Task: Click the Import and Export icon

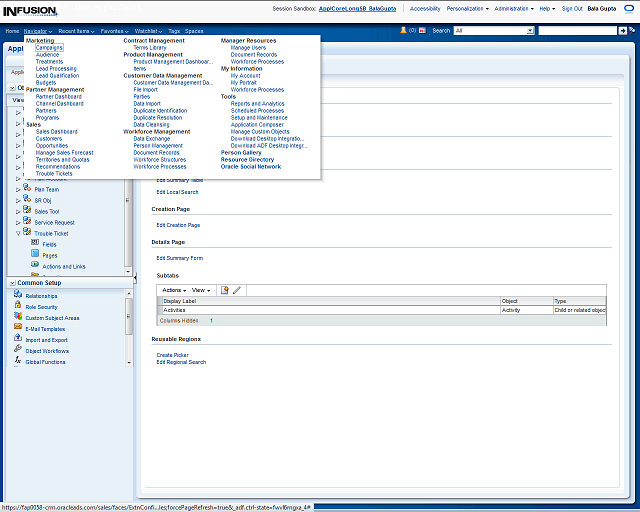Action: tap(18, 339)
